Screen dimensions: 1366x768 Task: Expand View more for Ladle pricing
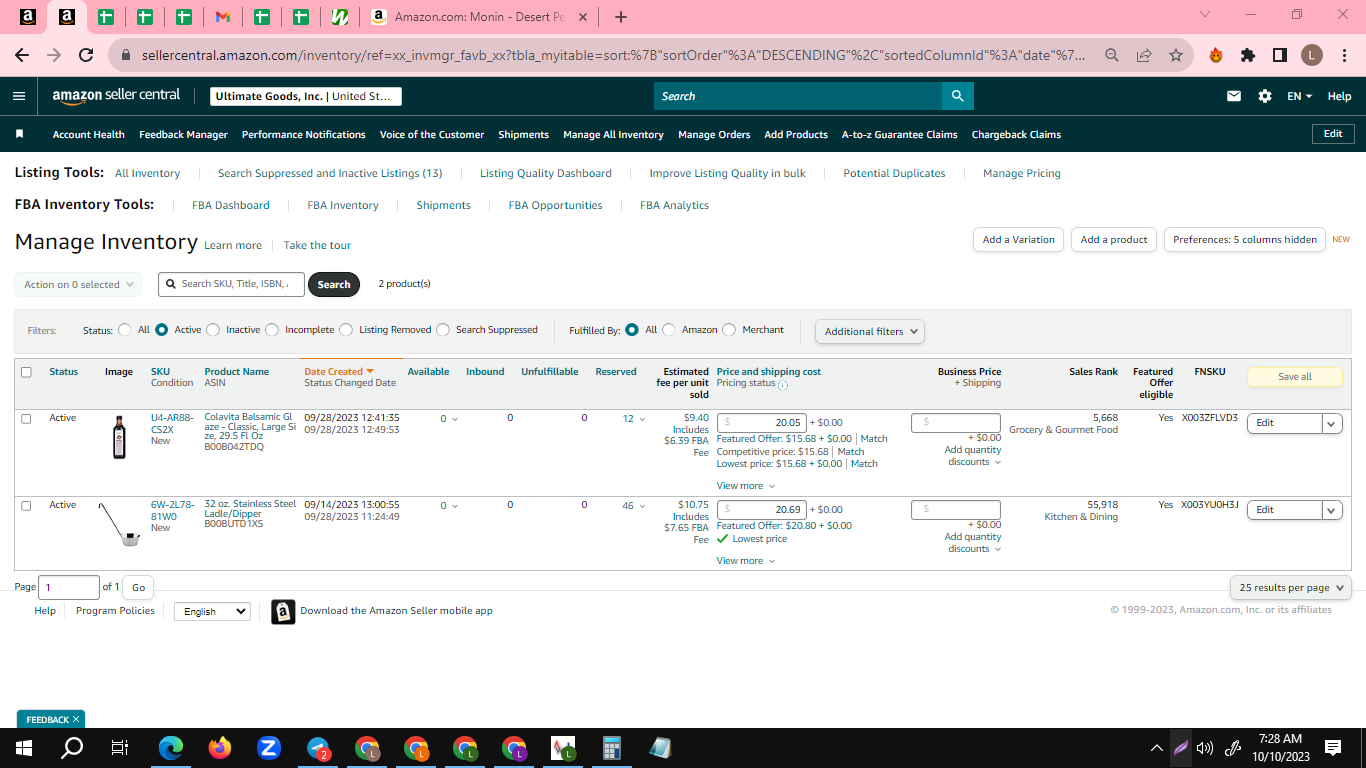[x=746, y=561]
